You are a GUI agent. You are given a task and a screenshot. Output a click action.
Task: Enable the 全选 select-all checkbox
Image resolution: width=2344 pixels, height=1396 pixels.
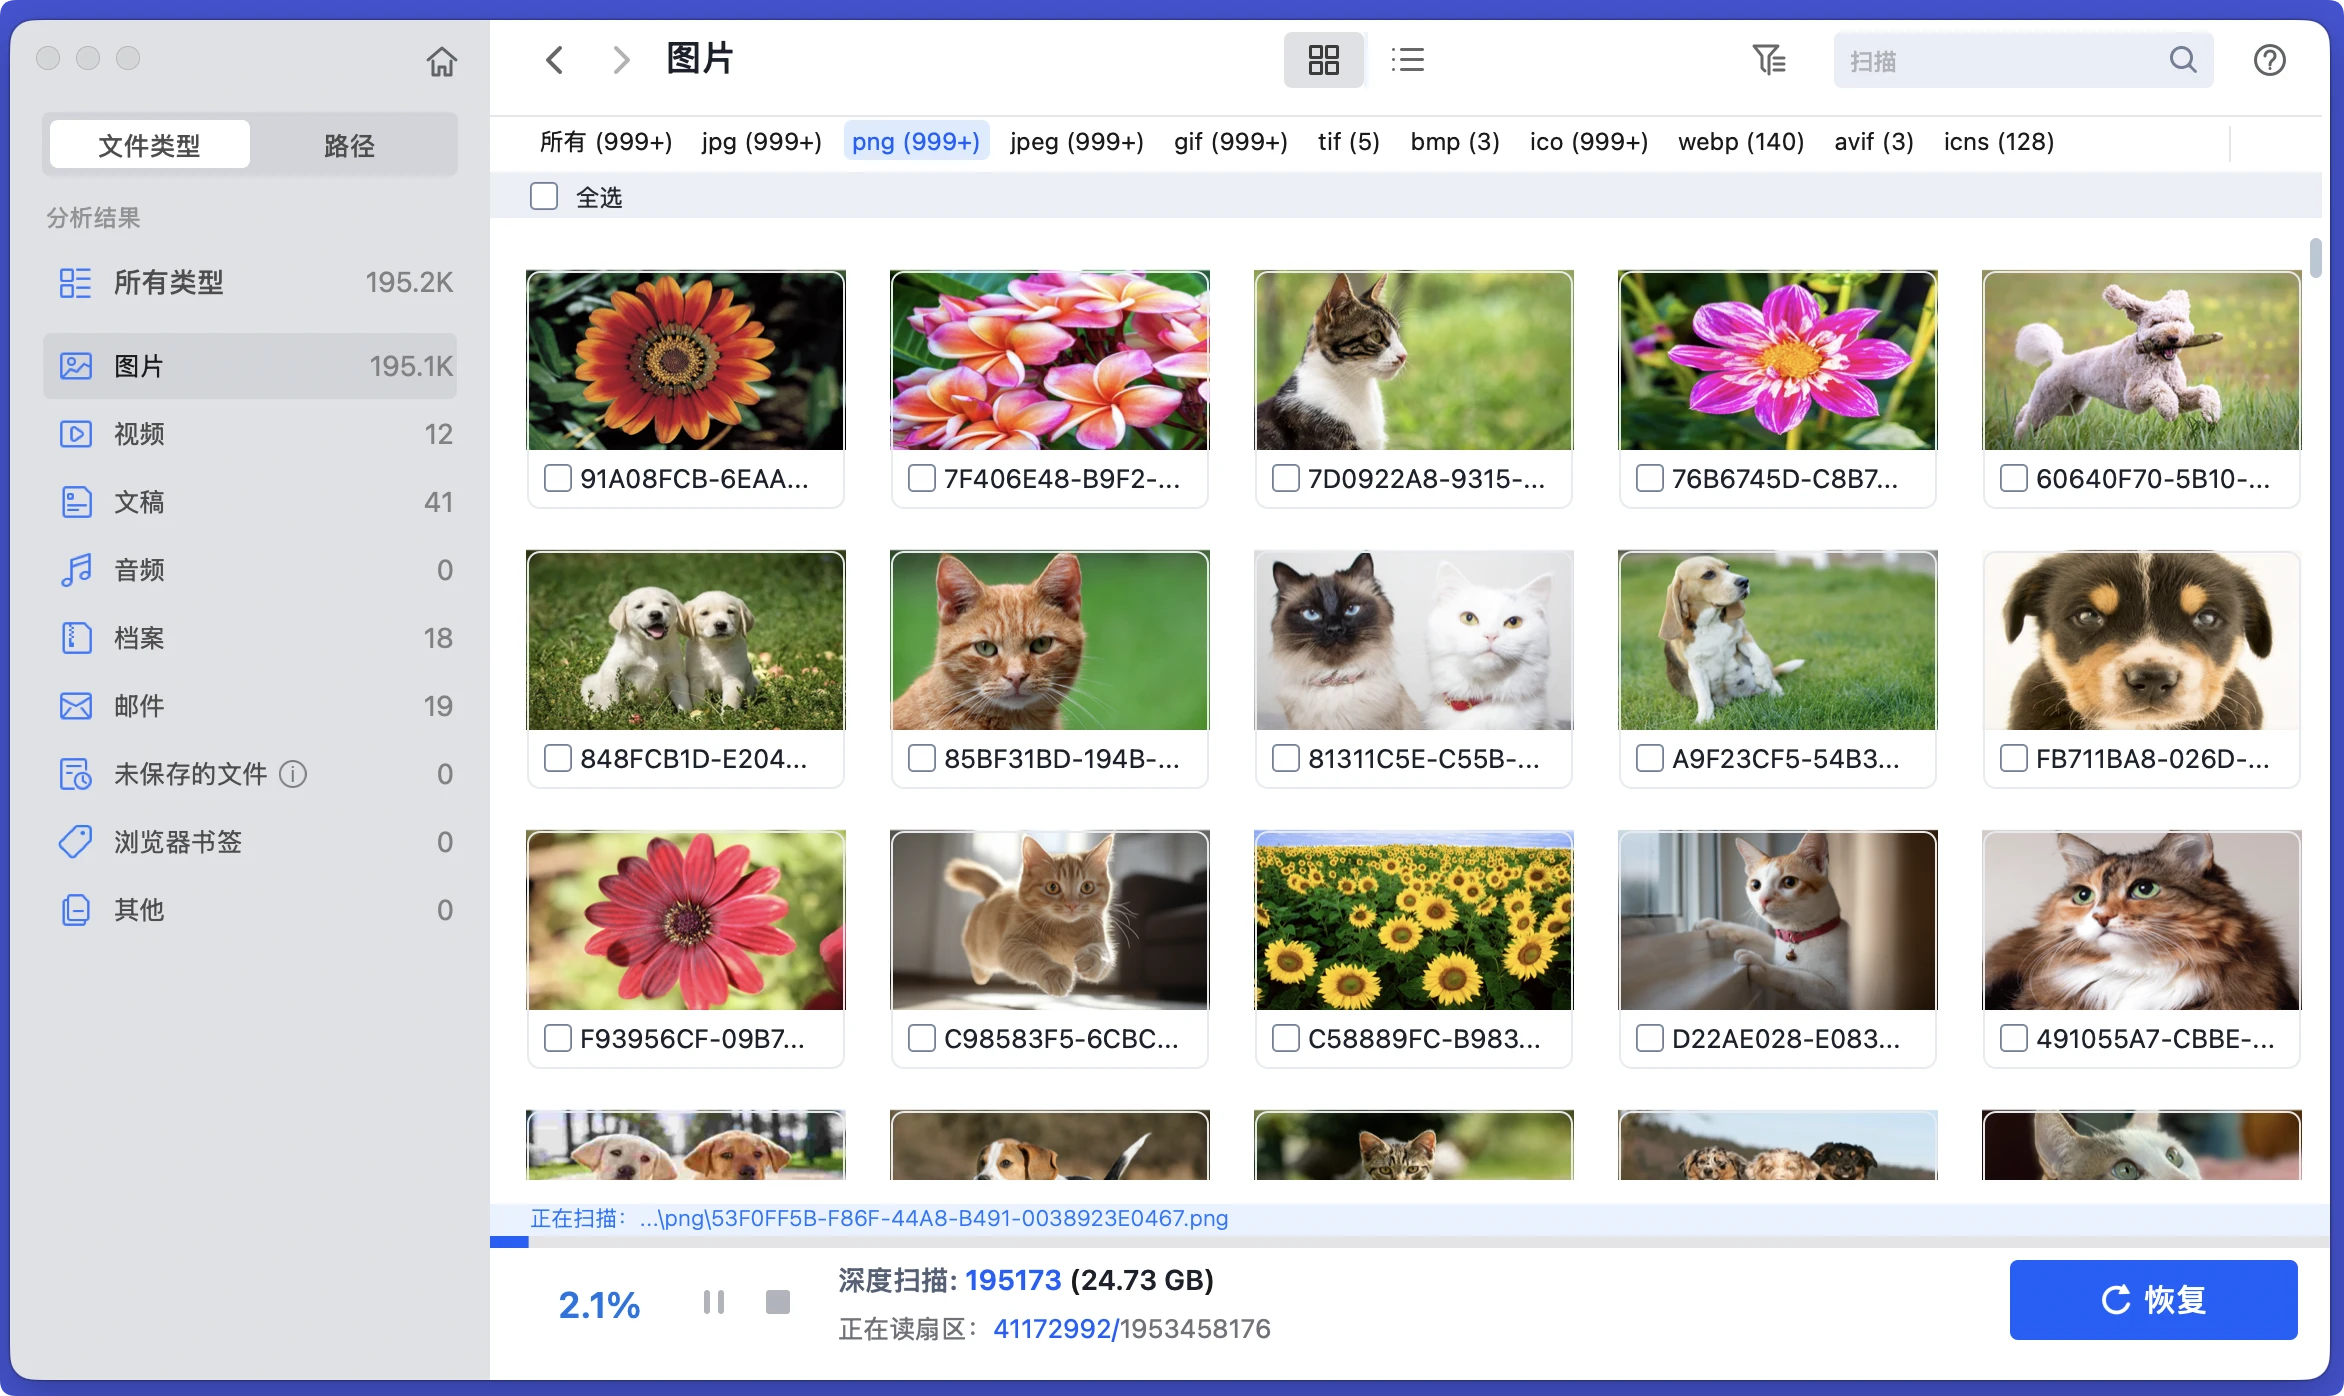(543, 196)
